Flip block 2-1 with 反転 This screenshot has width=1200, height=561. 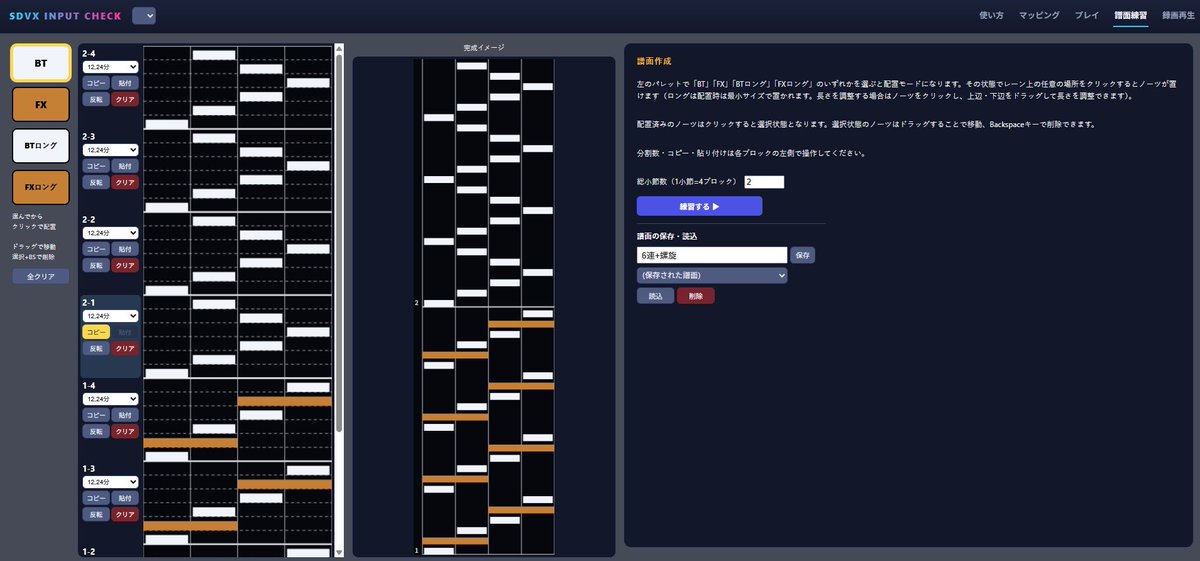(96, 348)
